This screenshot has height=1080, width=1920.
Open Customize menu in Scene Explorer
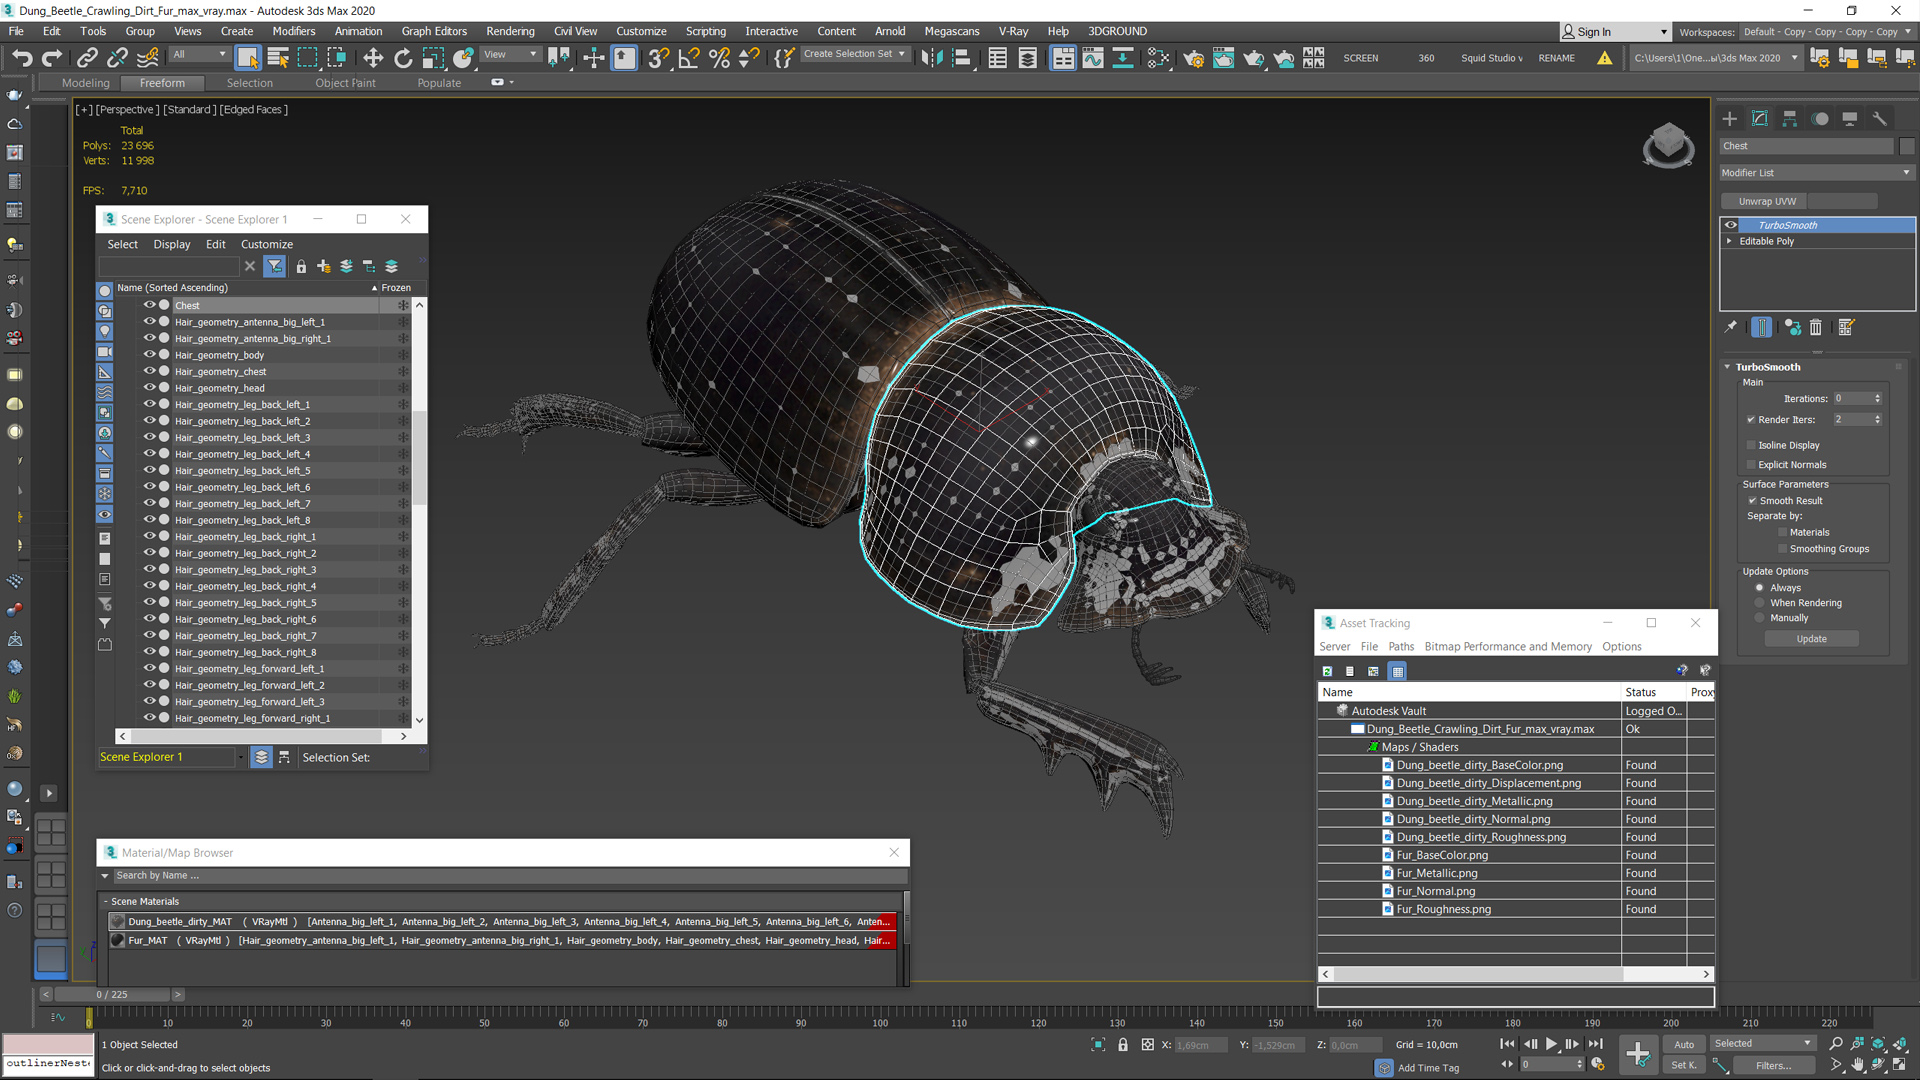coord(266,244)
